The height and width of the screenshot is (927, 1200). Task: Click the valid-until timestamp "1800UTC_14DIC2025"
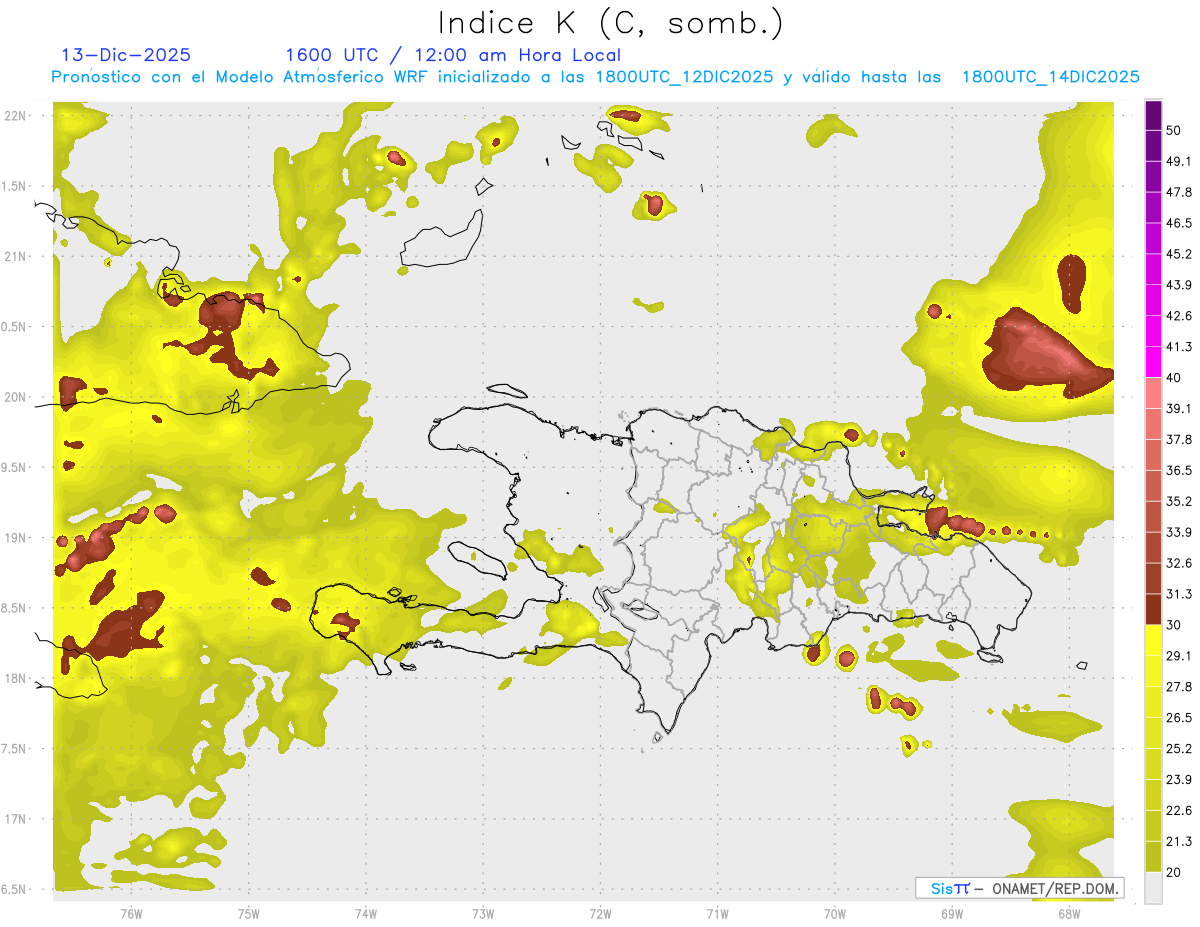pos(1051,77)
